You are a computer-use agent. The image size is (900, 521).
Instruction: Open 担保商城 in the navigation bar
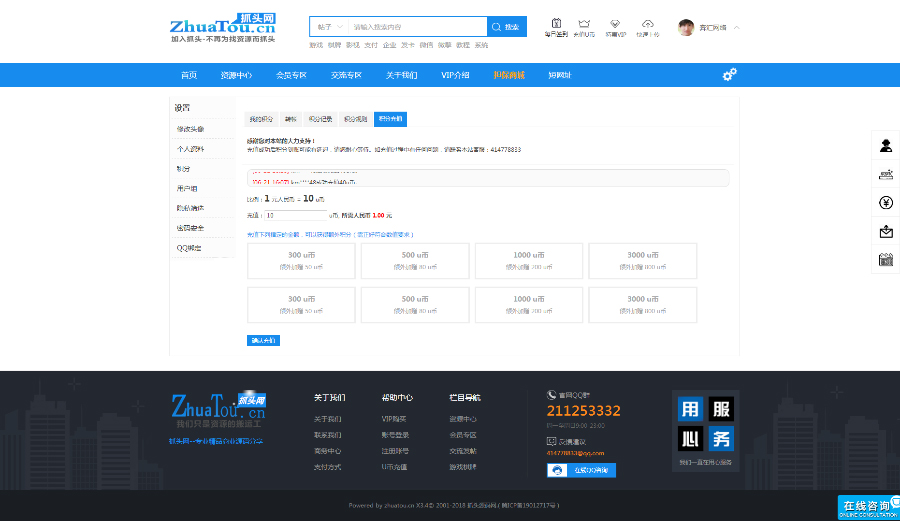click(508, 75)
